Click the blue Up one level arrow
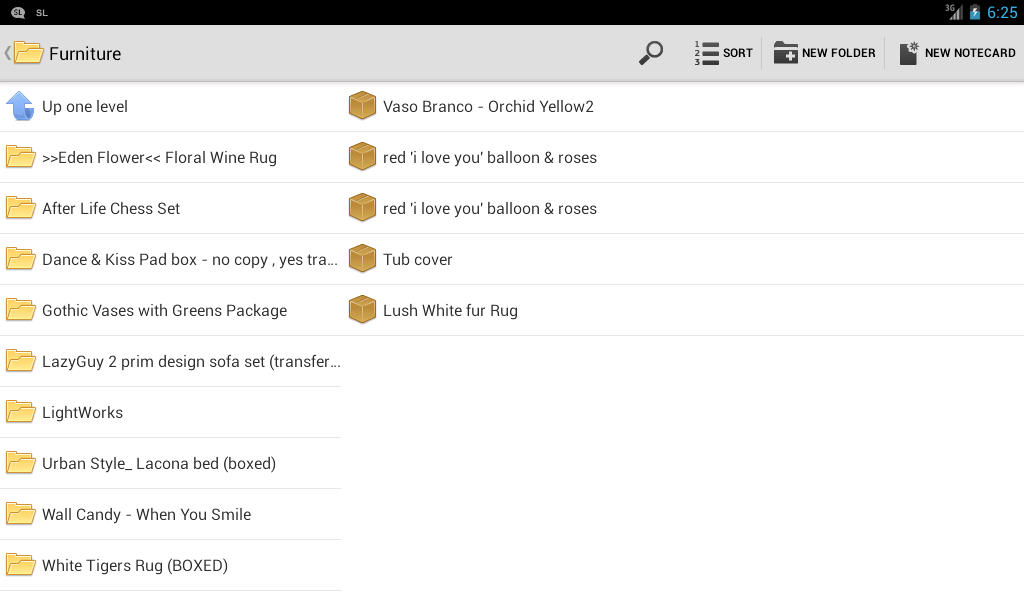The width and height of the screenshot is (1024, 600). click(20, 106)
